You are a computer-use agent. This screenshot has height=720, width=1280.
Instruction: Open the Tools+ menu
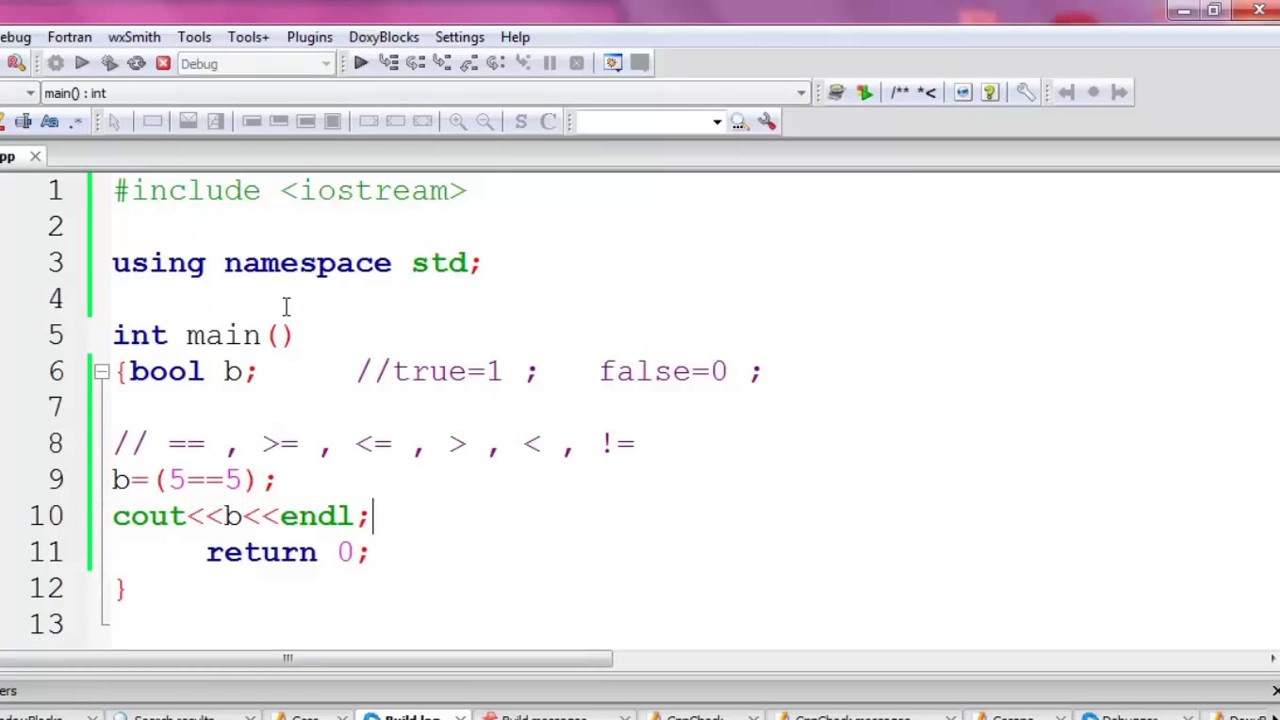coord(248,37)
